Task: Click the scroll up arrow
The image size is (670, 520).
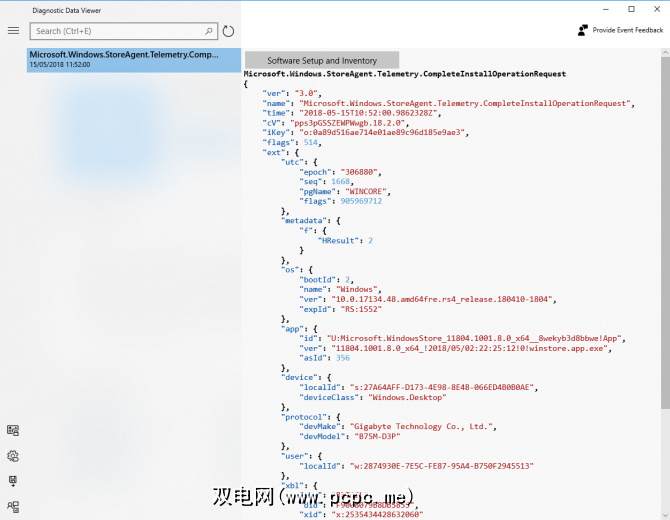Action: (665, 52)
